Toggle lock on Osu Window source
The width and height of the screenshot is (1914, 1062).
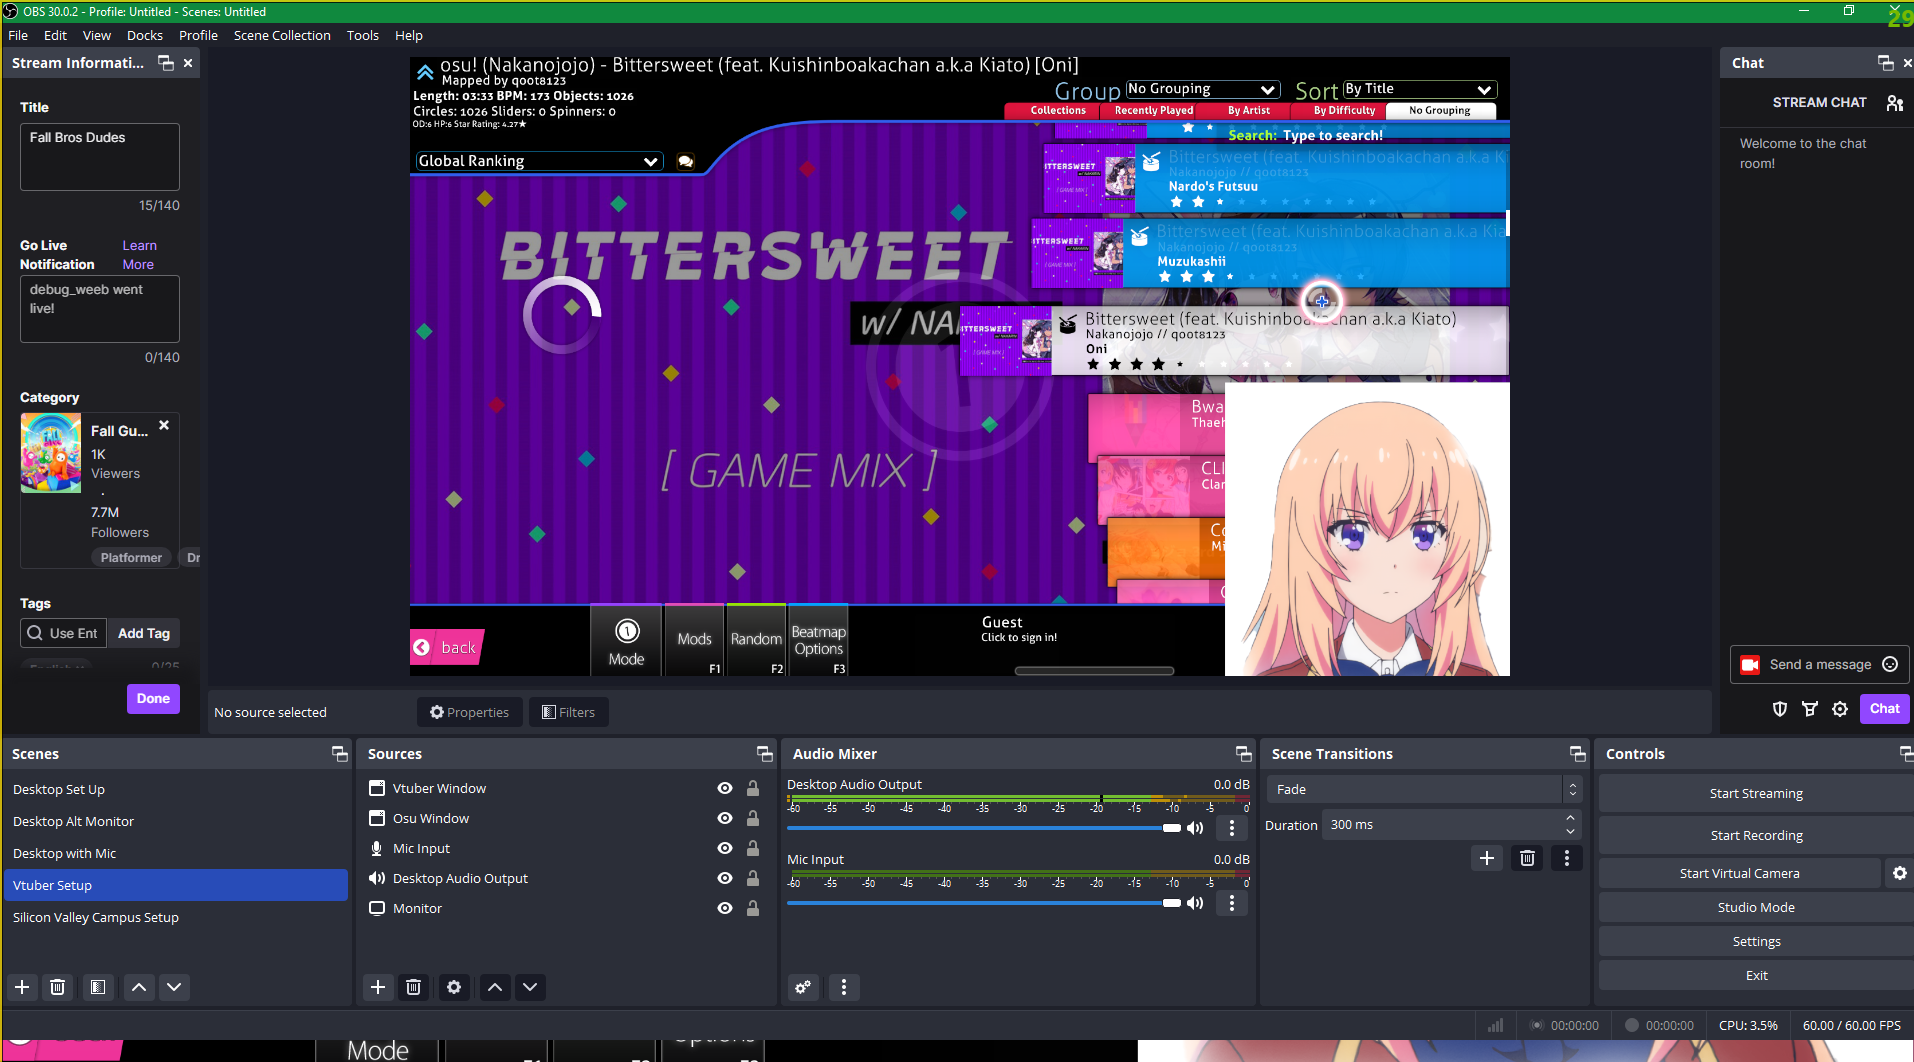click(753, 818)
